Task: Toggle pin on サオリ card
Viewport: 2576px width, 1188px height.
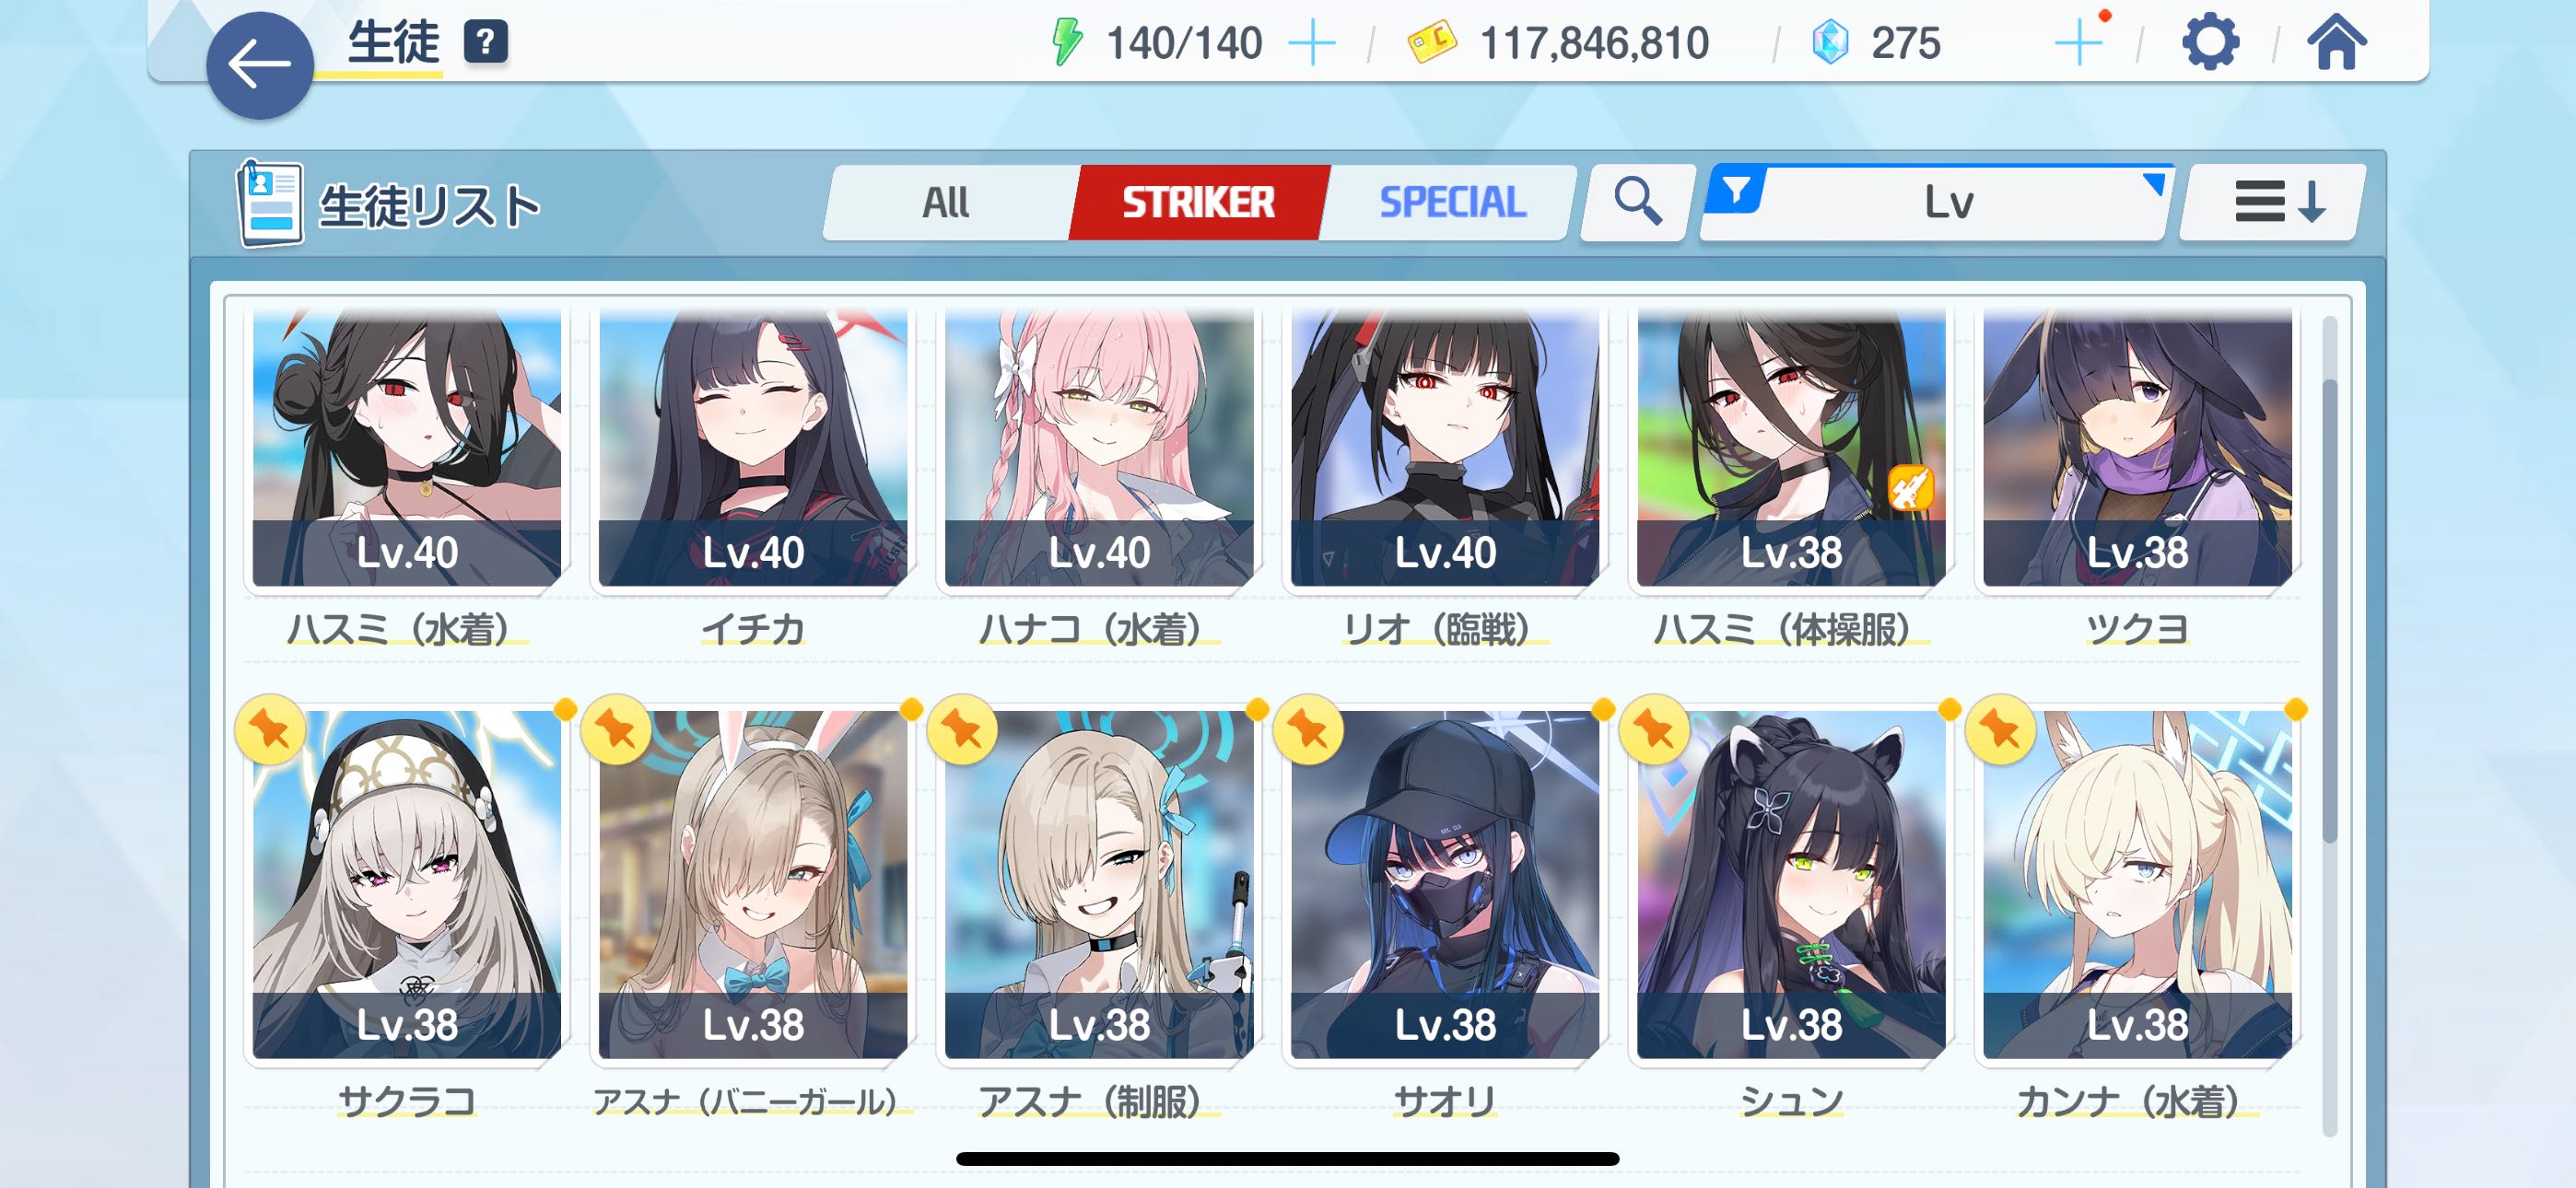Action: pyautogui.click(x=1308, y=730)
